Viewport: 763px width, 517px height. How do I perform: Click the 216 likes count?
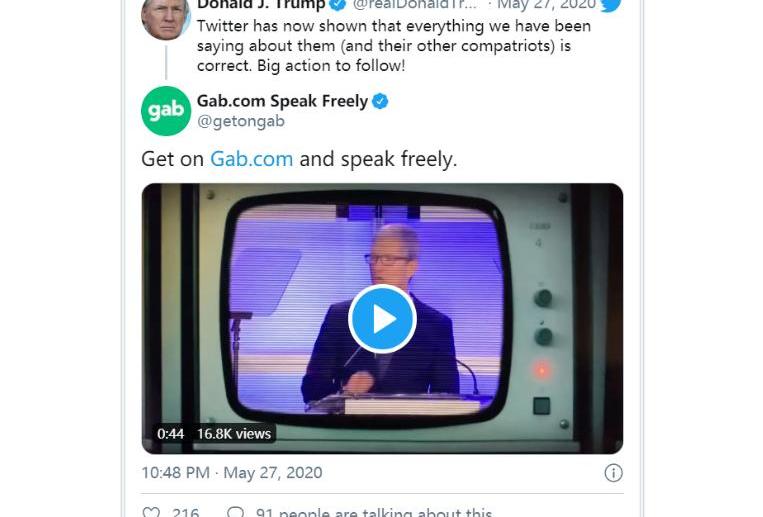click(x=185, y=512)
